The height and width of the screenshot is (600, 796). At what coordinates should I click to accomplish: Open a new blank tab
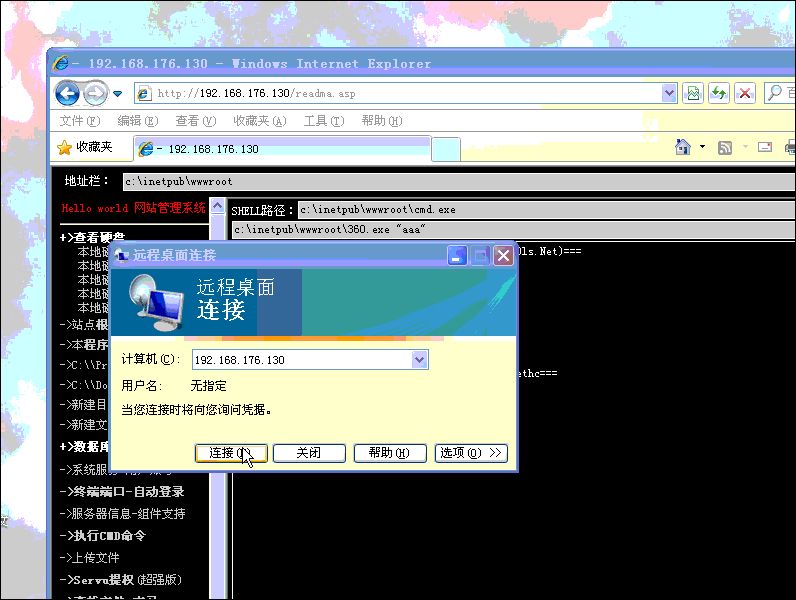click(x=446, y=150)
